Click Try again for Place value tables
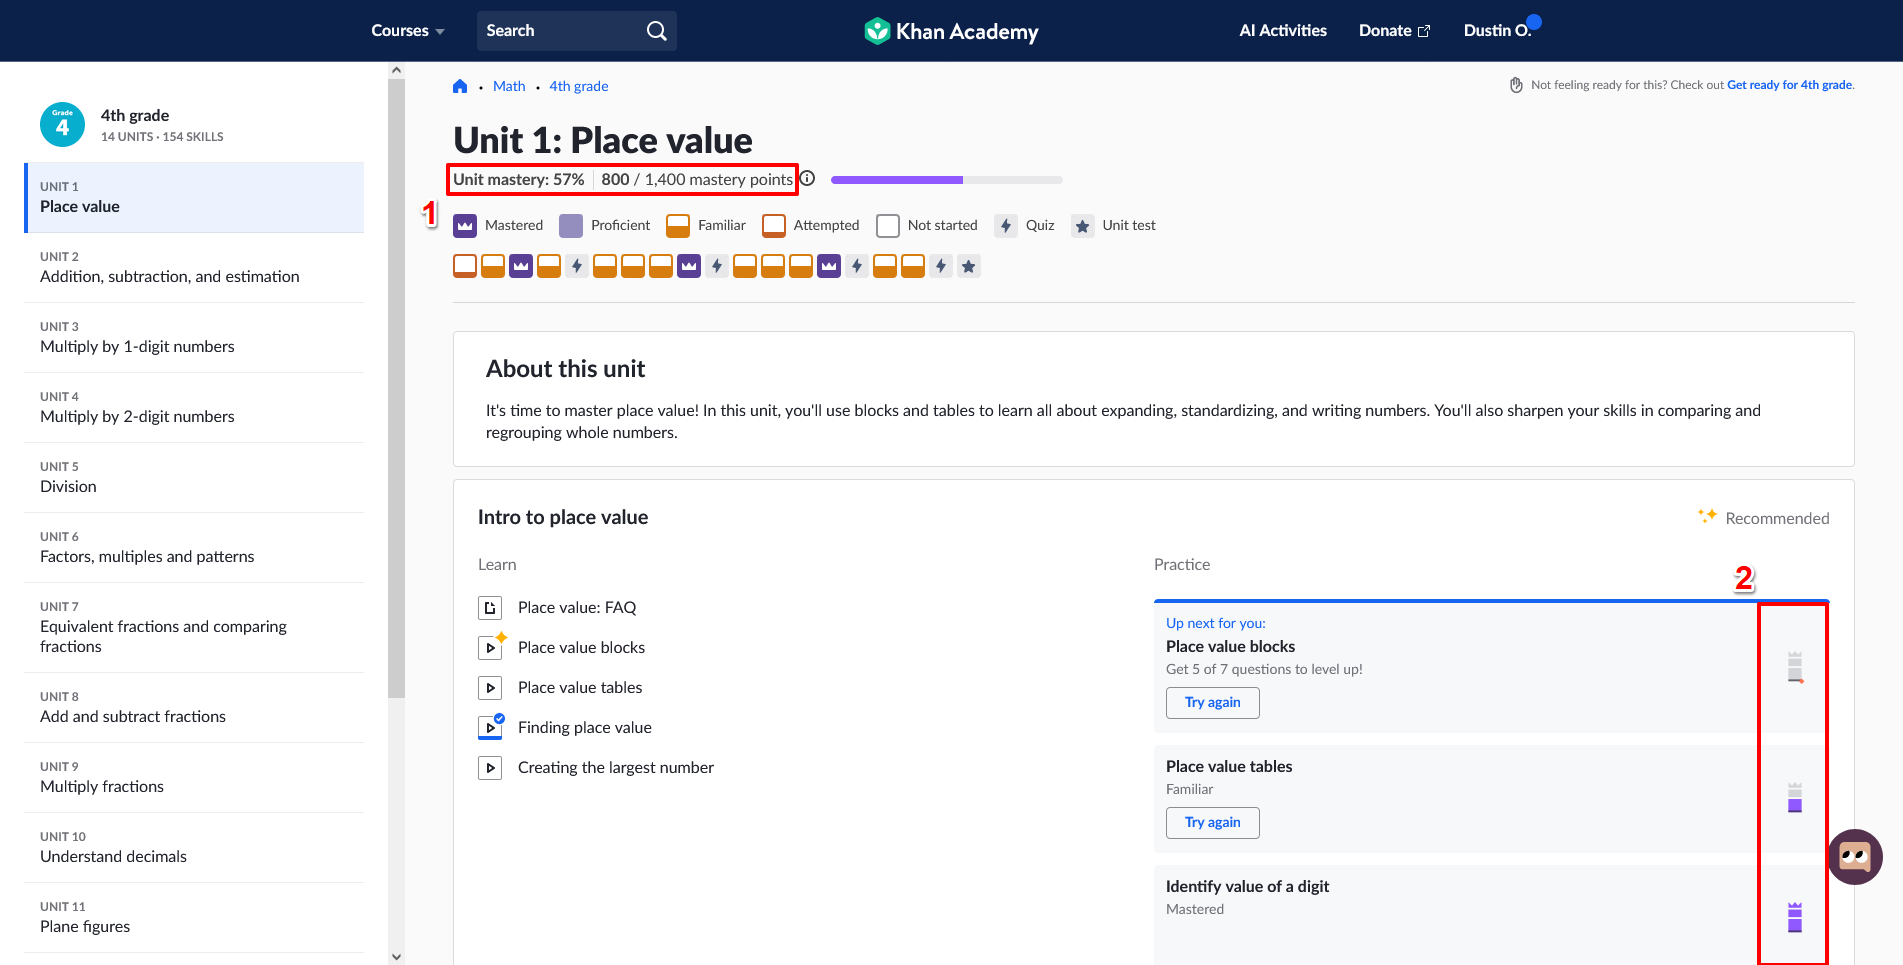Image resolution: width=1903 pixels, height=965 pixels. tap(1213, 823)
